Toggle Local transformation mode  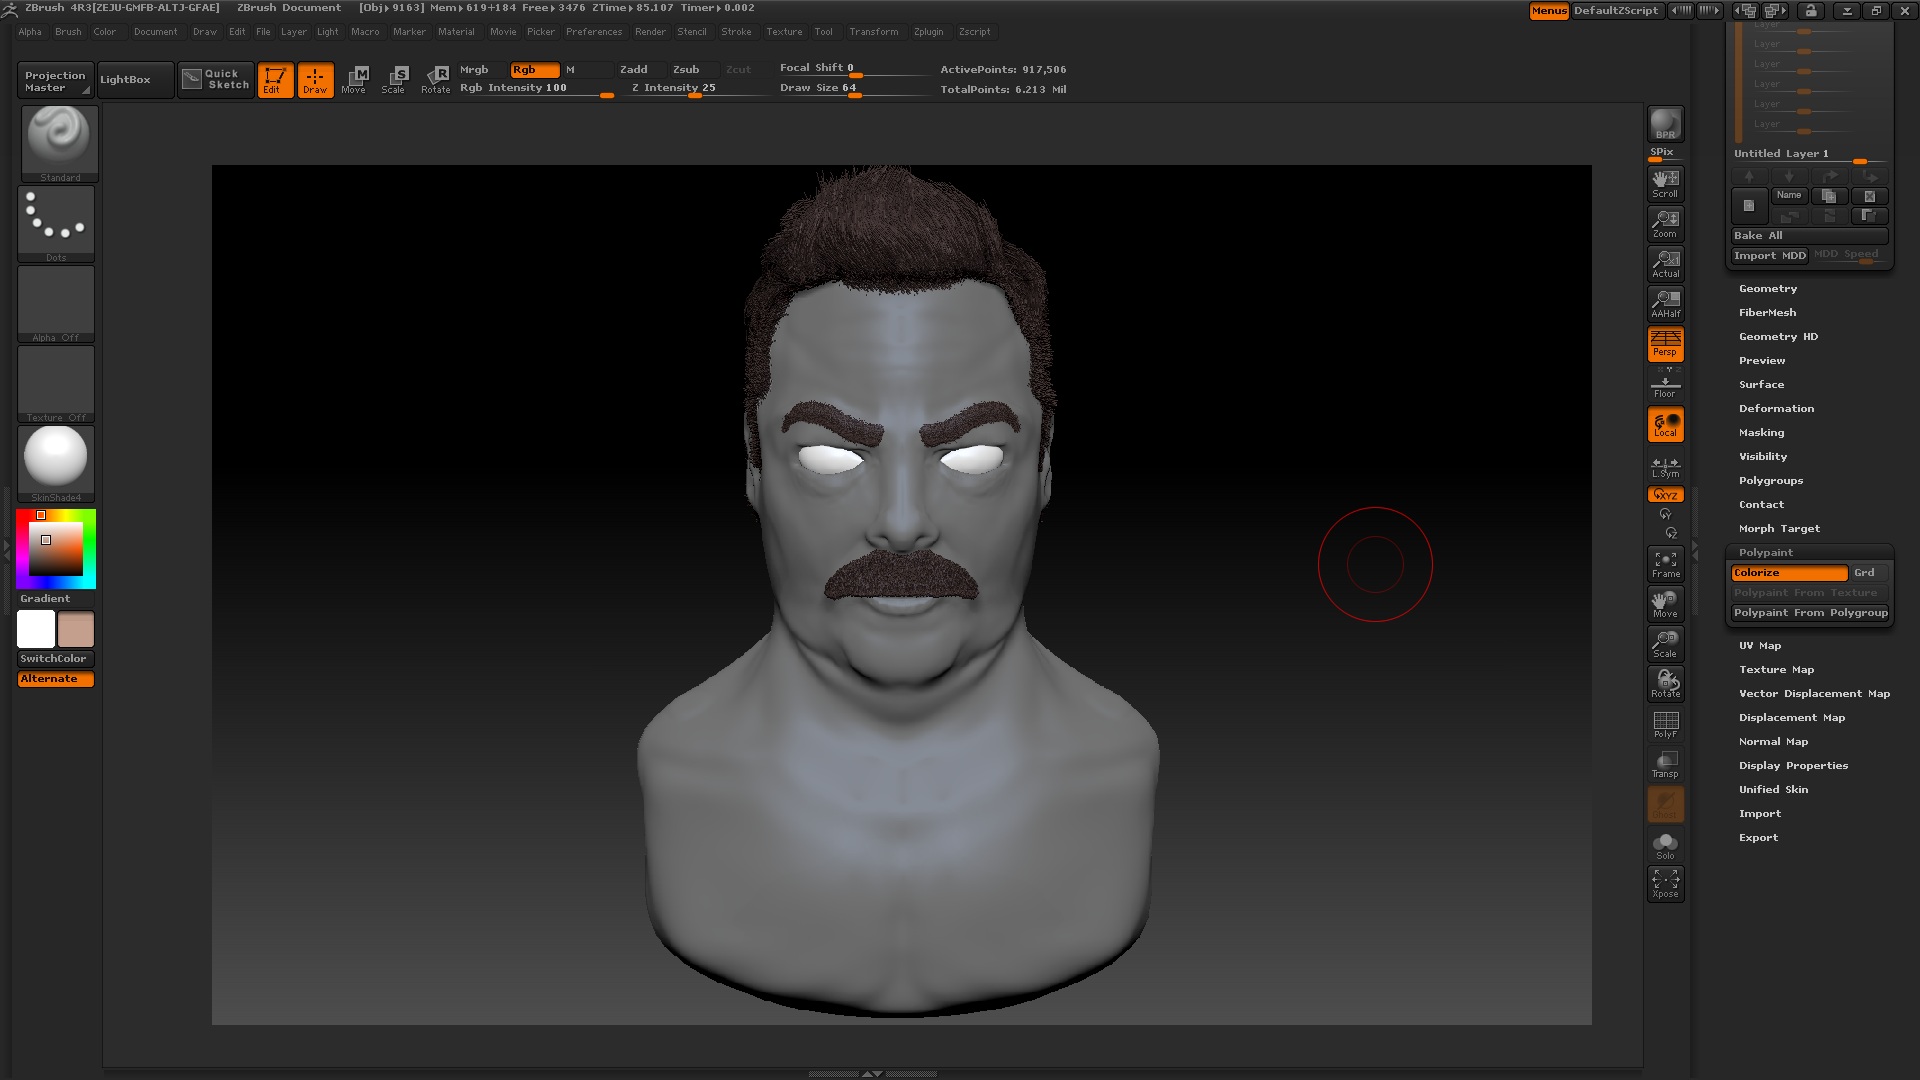pyautogui.click(x=1664, y=423)
